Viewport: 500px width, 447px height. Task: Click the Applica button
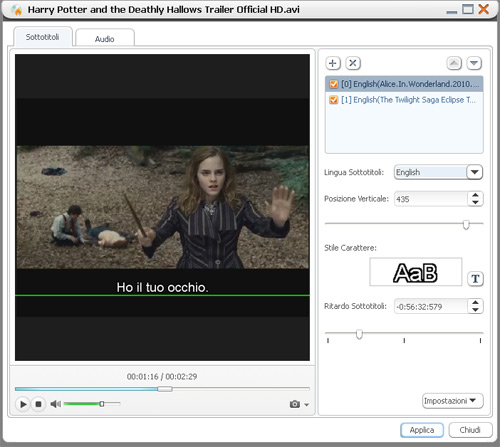(x=422, y=430)
